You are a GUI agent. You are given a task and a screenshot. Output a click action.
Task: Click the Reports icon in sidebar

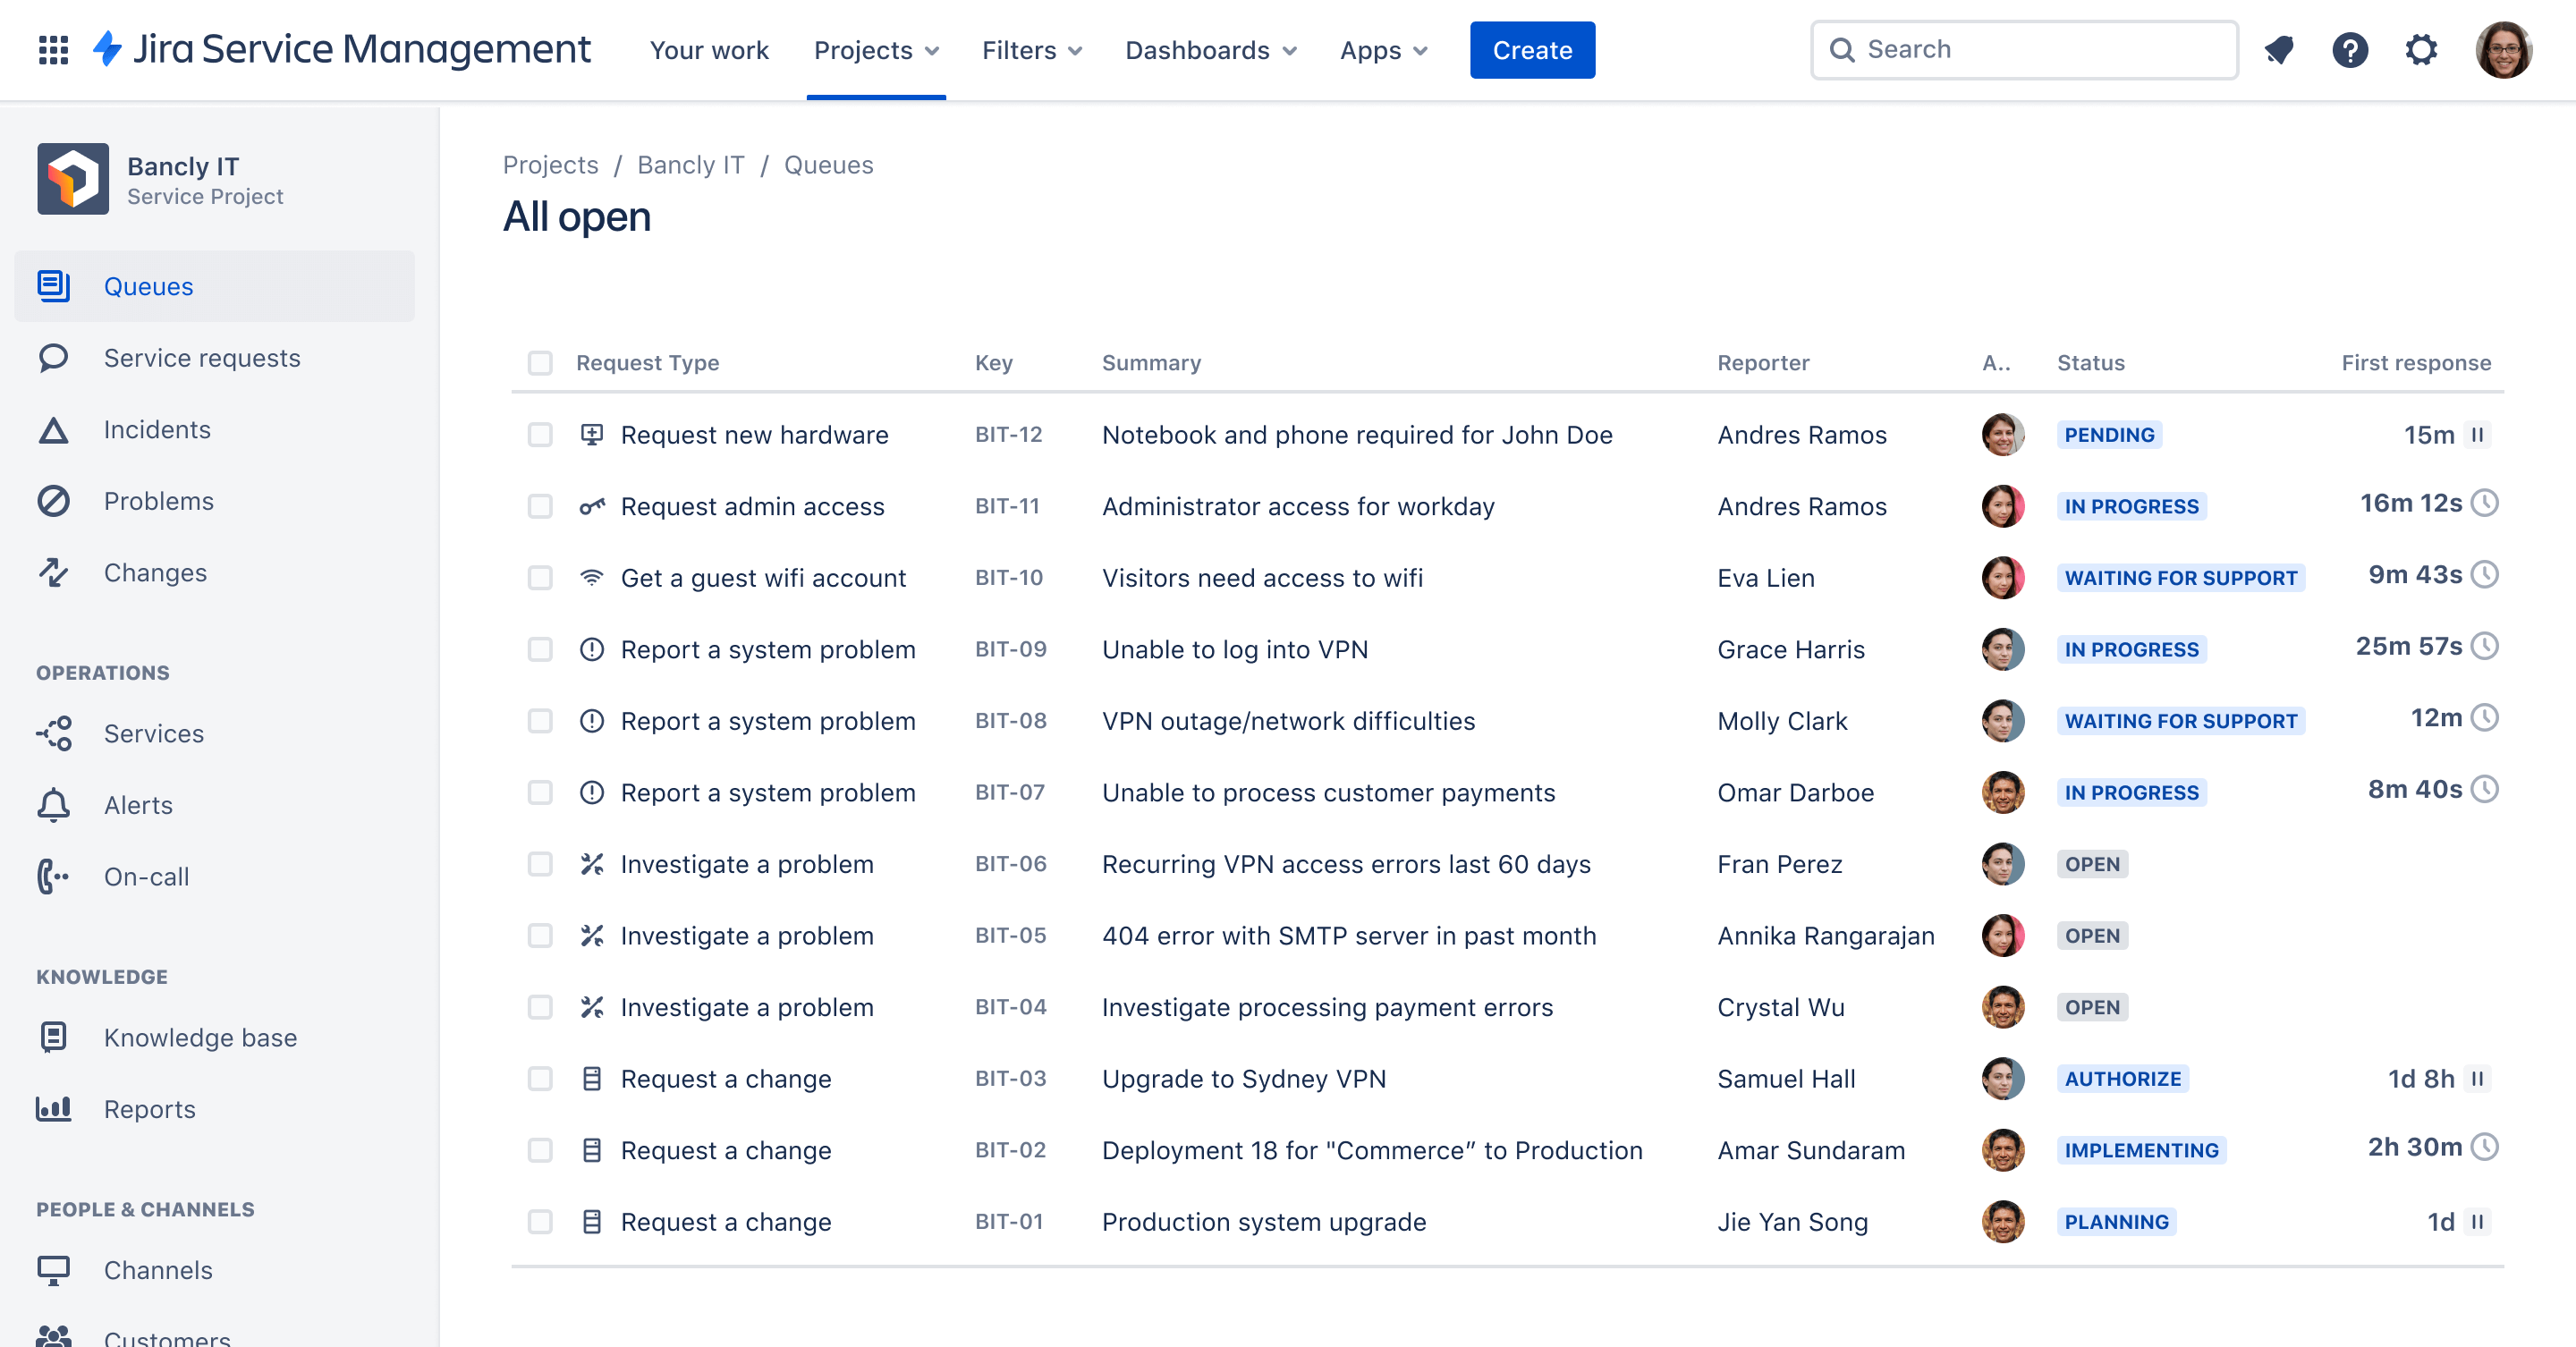click(x=53, y=1108)
